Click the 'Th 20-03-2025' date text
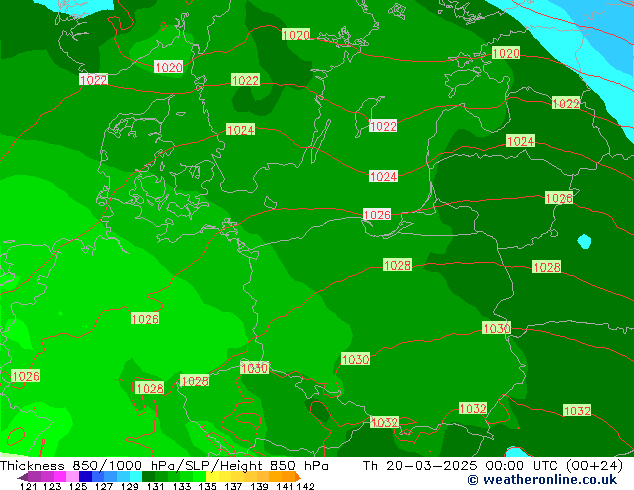Viewport: 634px width, 490px height. (x=420, y=466)
